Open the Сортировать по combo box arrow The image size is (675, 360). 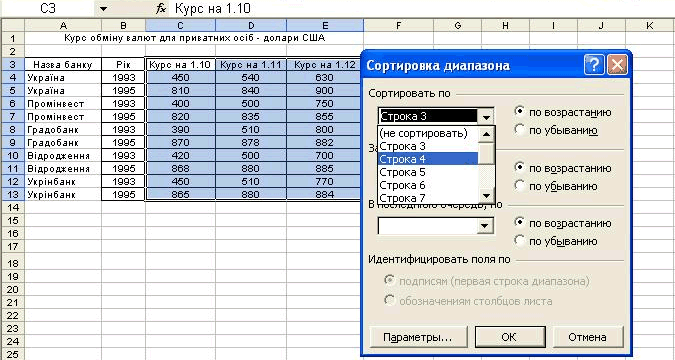(486, 117)
